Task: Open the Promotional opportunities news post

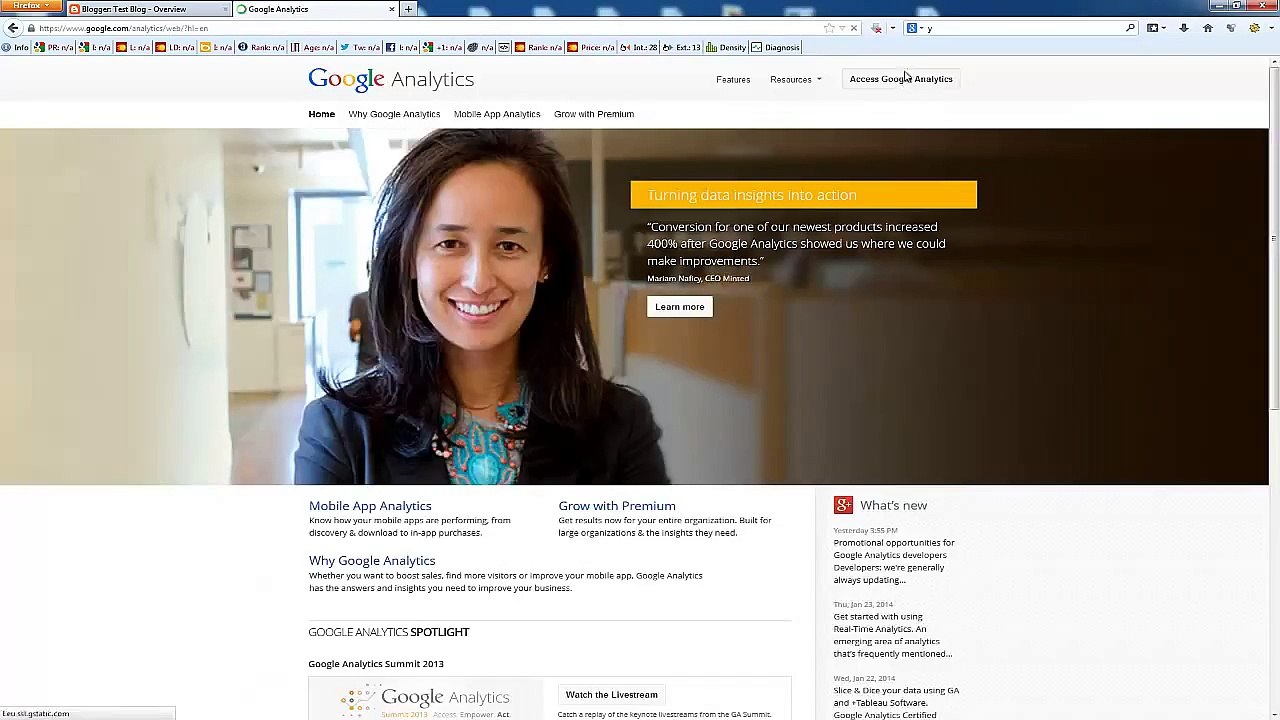Action: [894, 561]
